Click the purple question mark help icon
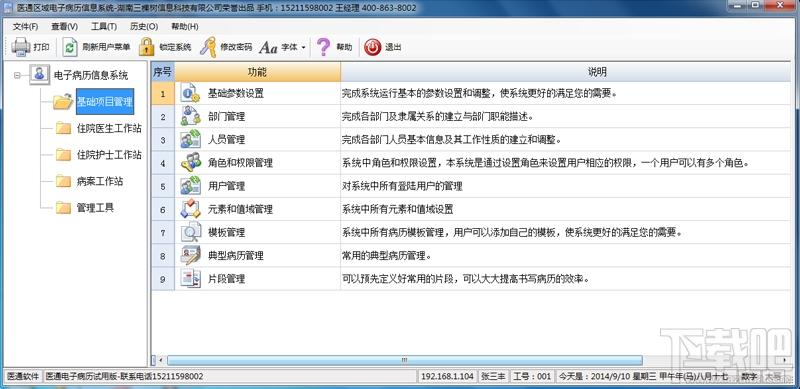 coord(323,47)
